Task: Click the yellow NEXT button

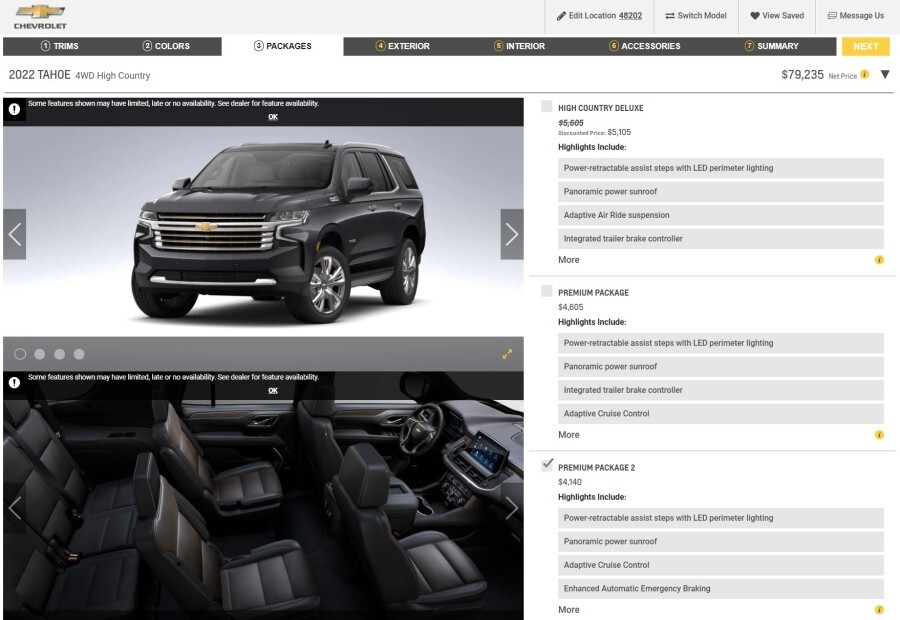Action: click(x=866, y=46)
